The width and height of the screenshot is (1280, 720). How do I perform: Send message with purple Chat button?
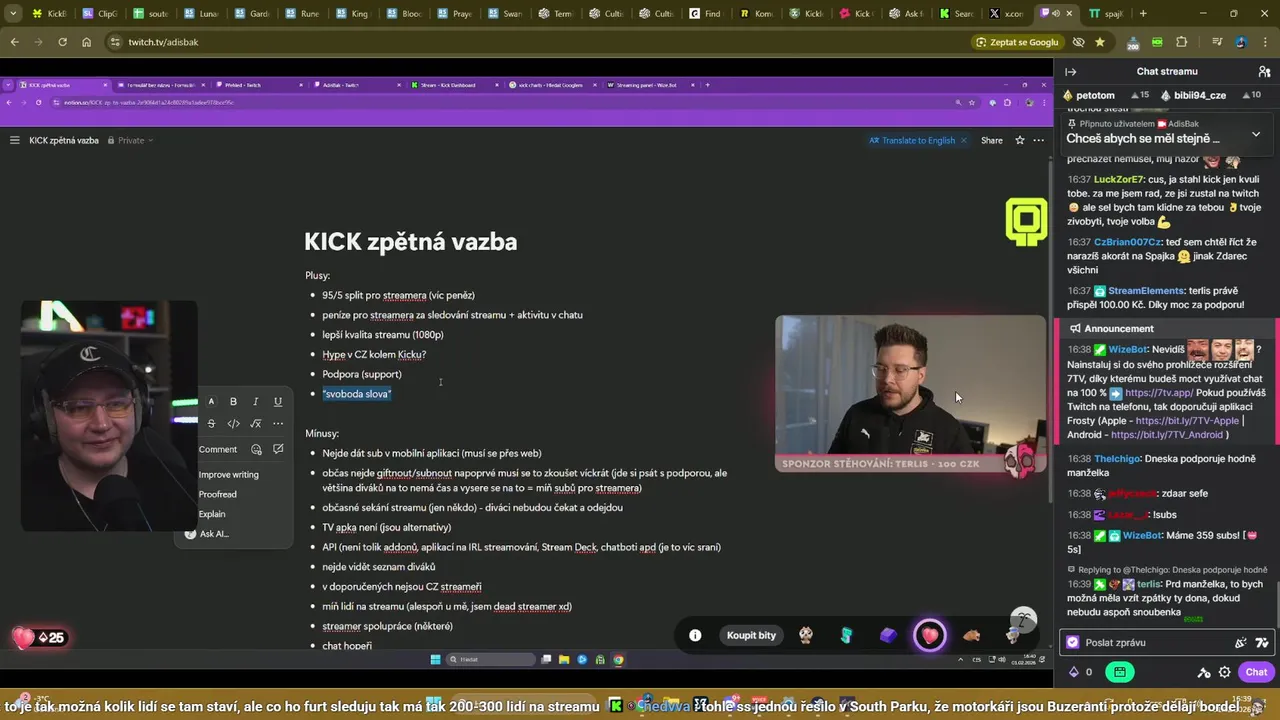click(x=1256, y=672)
